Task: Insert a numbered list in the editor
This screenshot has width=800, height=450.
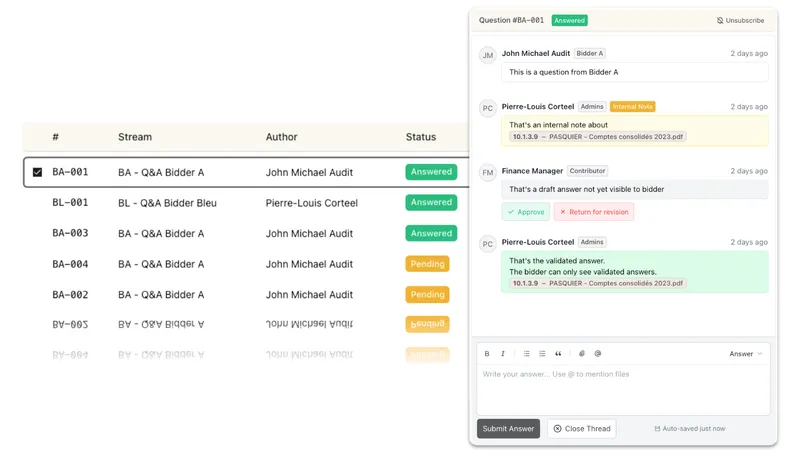Action: tap(542, 354)
